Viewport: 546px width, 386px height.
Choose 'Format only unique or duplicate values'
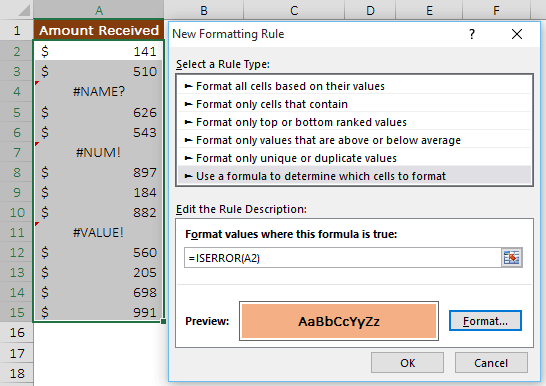pos(354,158)
